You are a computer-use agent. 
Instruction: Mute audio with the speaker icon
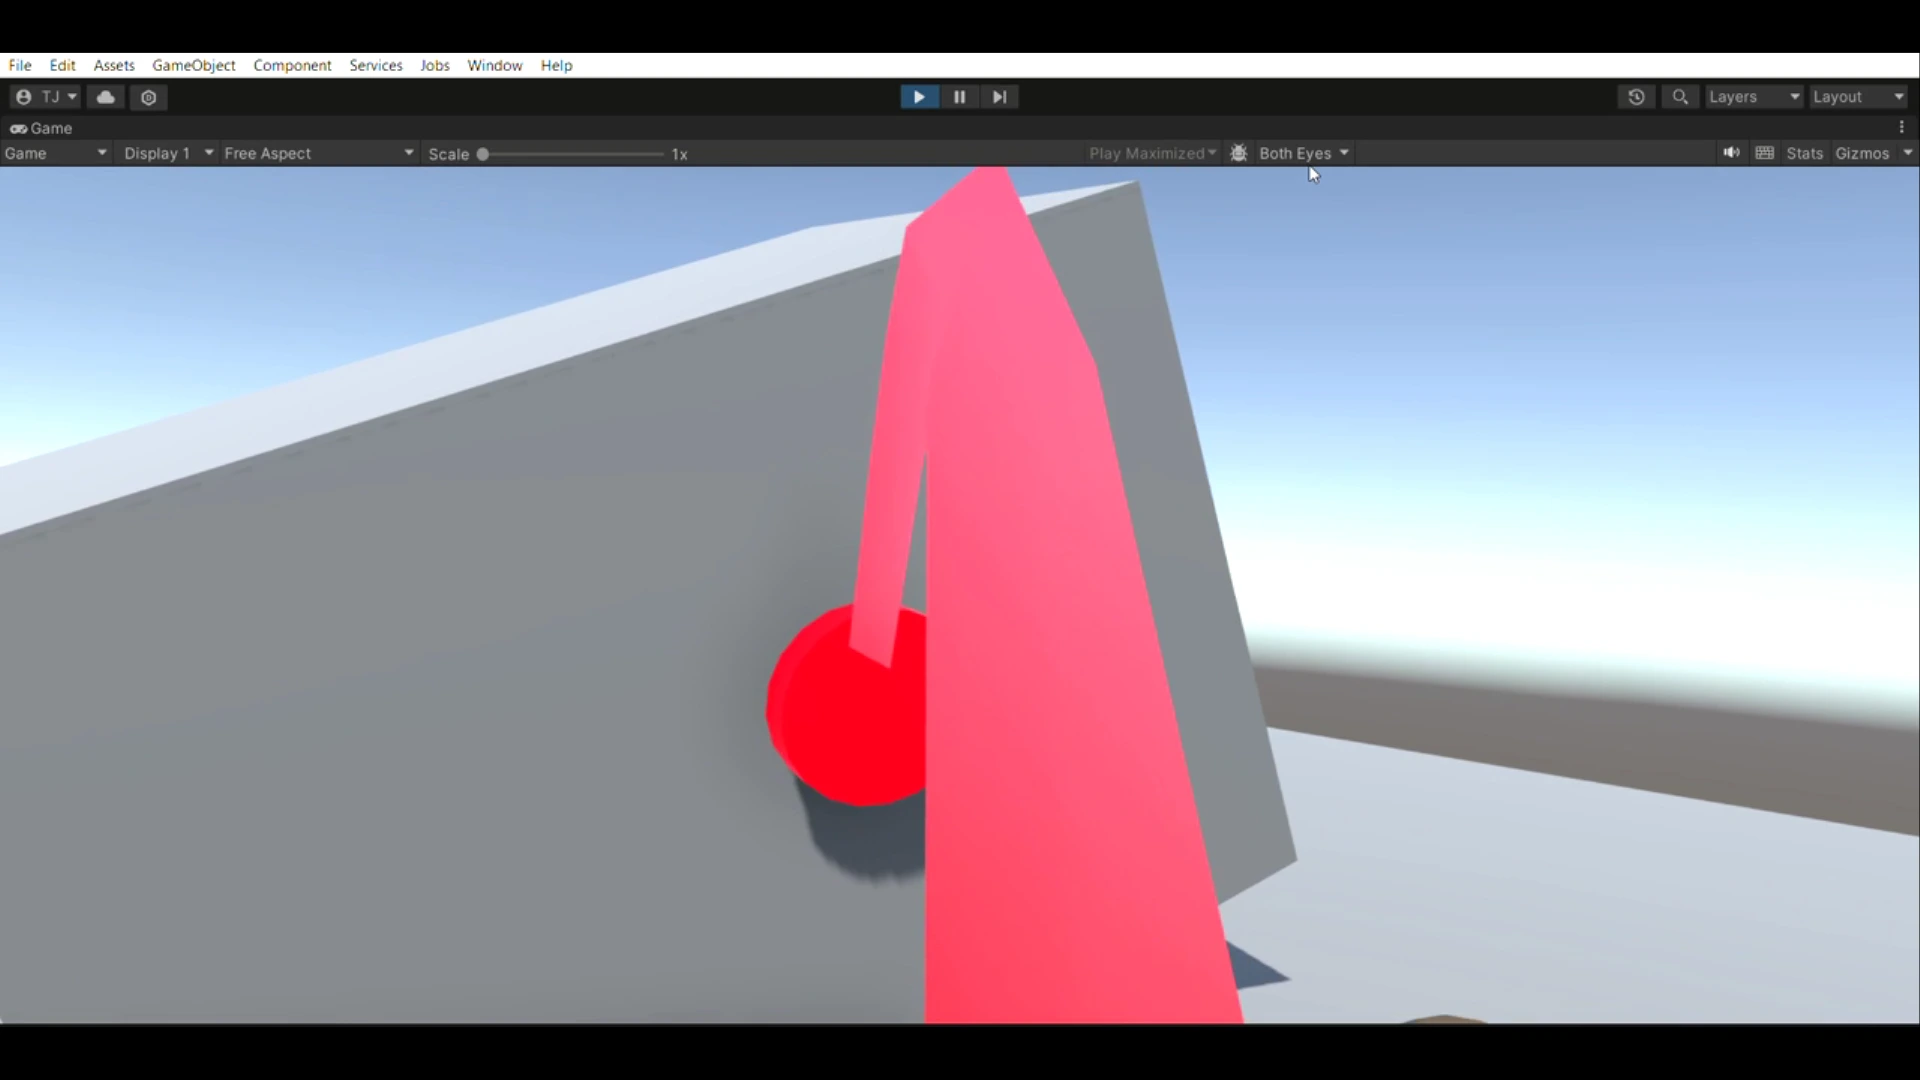(1731, 153)
